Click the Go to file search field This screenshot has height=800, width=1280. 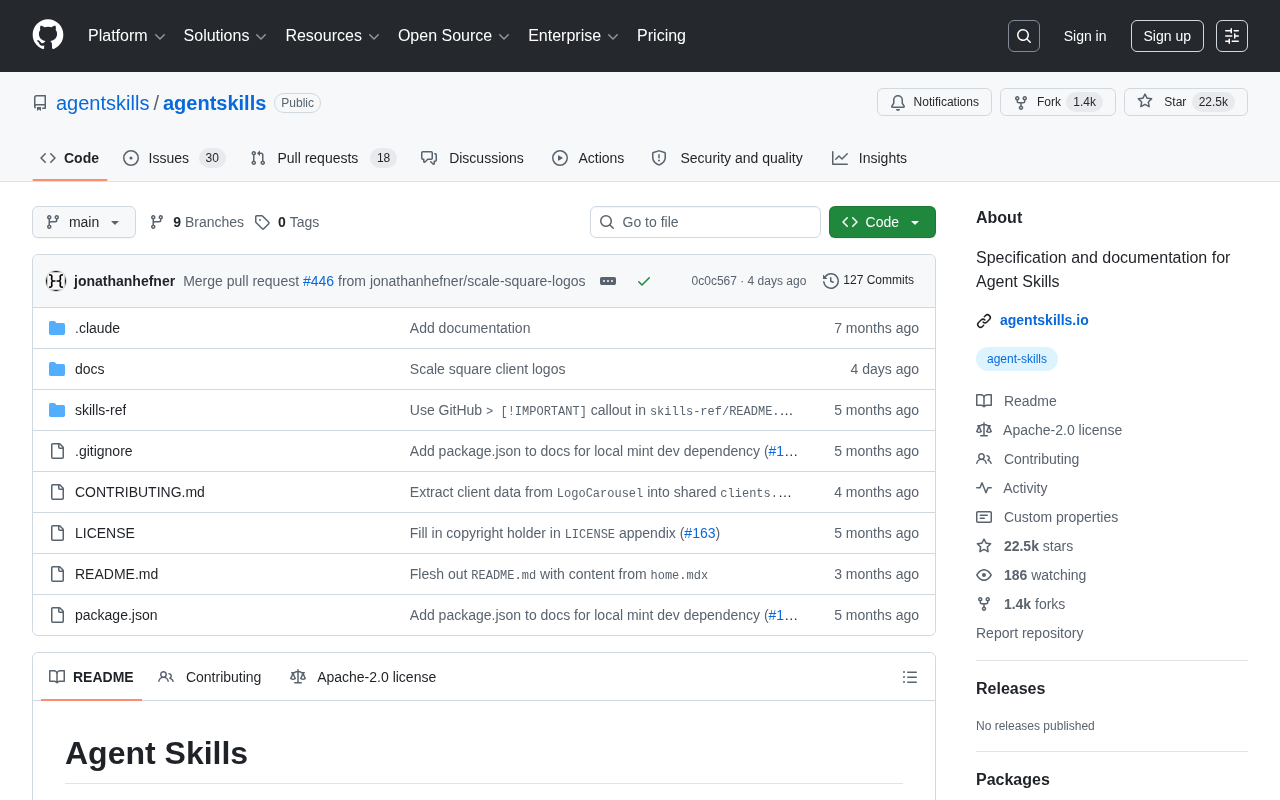(705, 222)
